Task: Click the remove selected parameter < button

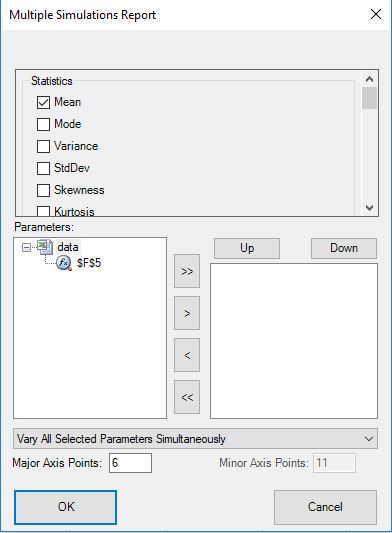Action: click(x=187, y=355)
